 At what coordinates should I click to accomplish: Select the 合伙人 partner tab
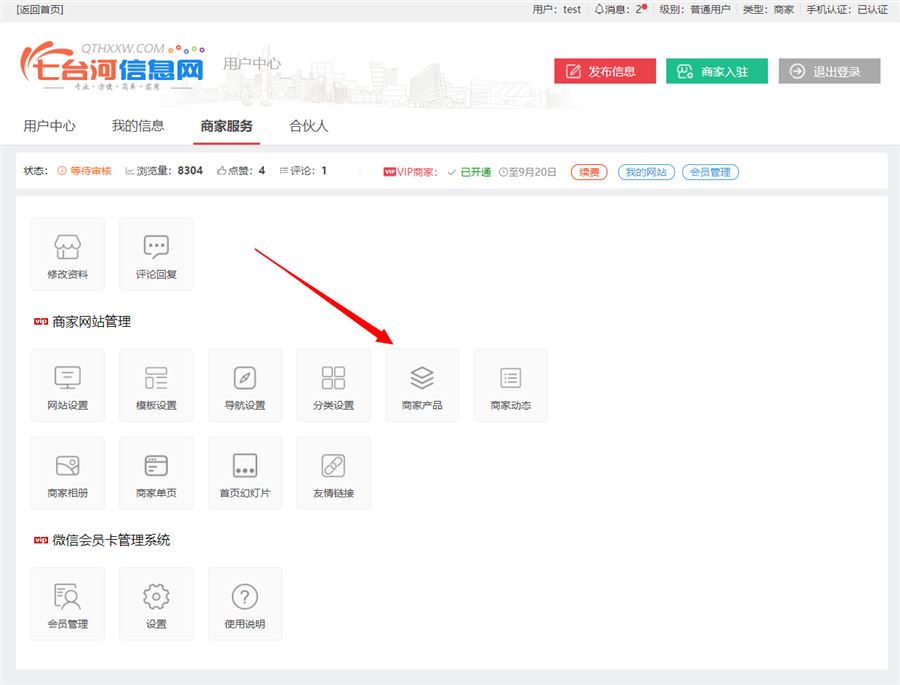[x=308, y=126]
